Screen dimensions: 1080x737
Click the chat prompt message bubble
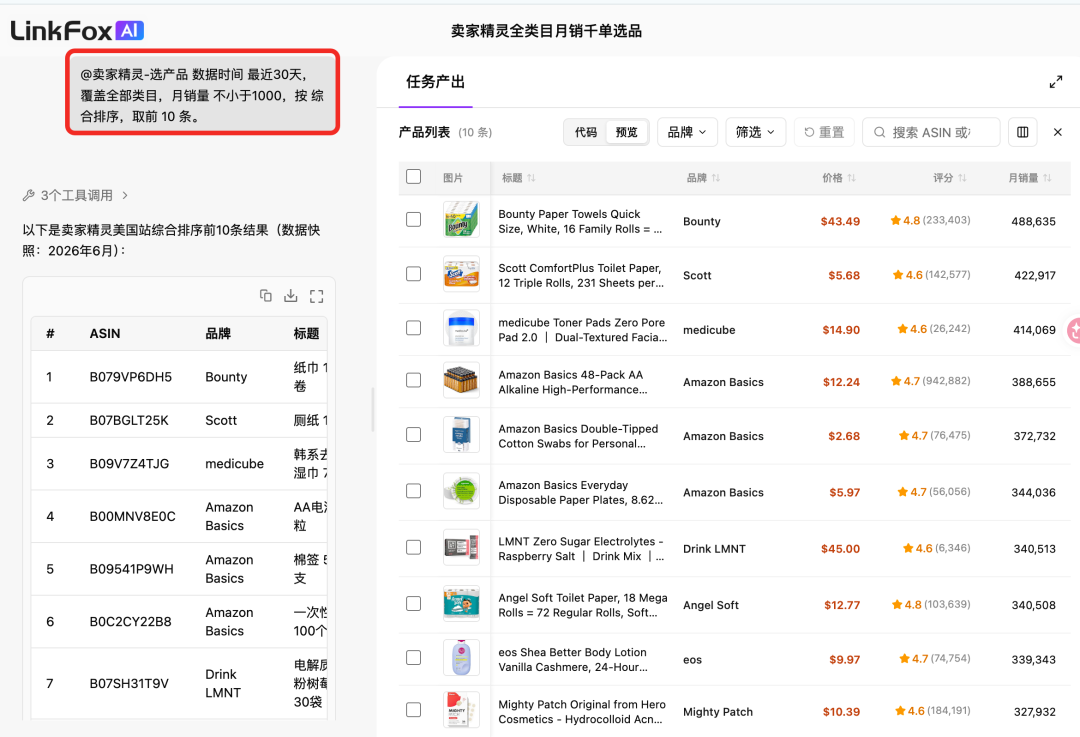(202, 92)
